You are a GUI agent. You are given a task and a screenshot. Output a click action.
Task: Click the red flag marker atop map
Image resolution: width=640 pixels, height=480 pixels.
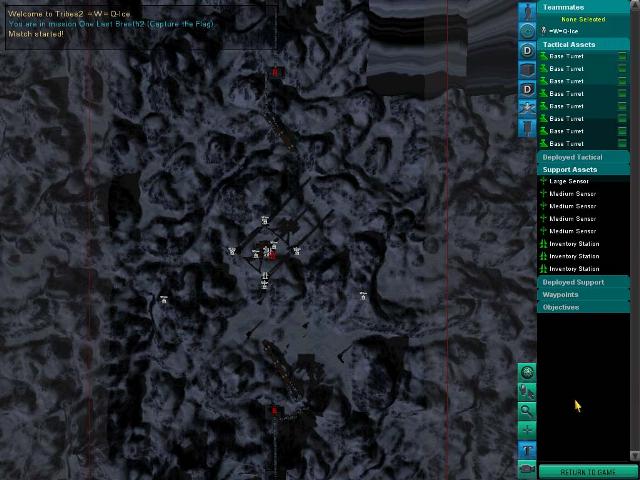point(275,72)
